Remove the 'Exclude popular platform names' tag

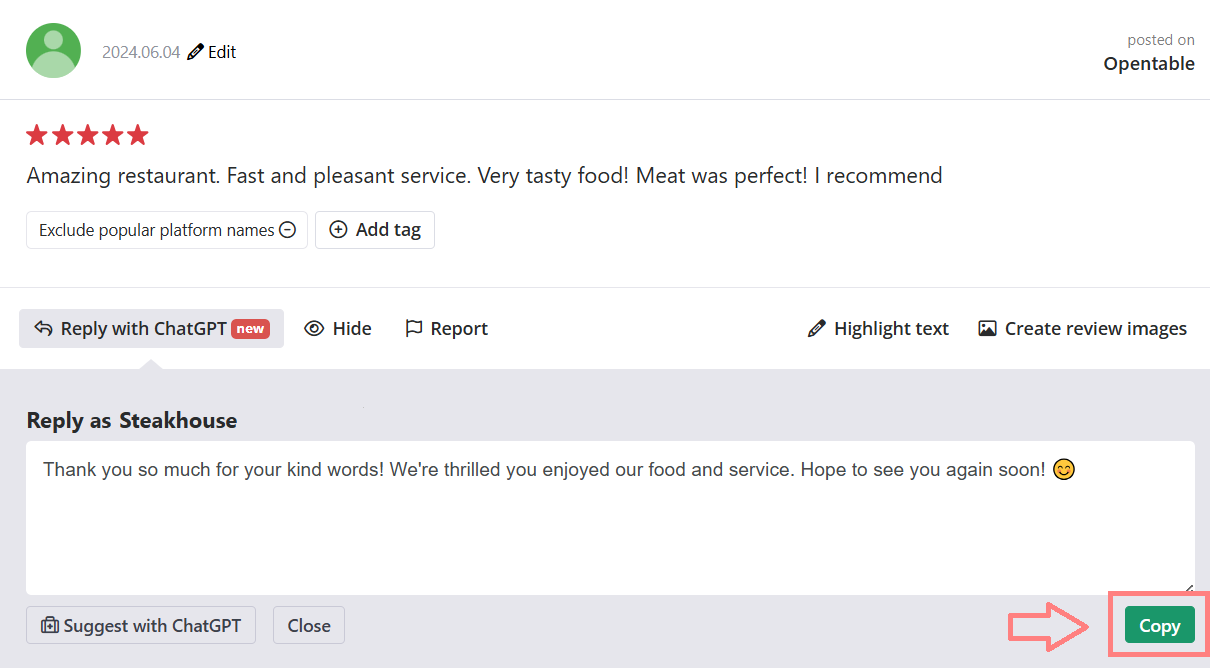287,230
